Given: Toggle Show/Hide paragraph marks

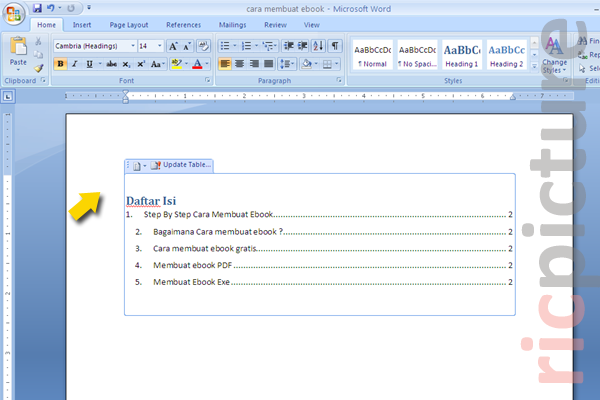Looking at the screenshot, I should point(335,46).
